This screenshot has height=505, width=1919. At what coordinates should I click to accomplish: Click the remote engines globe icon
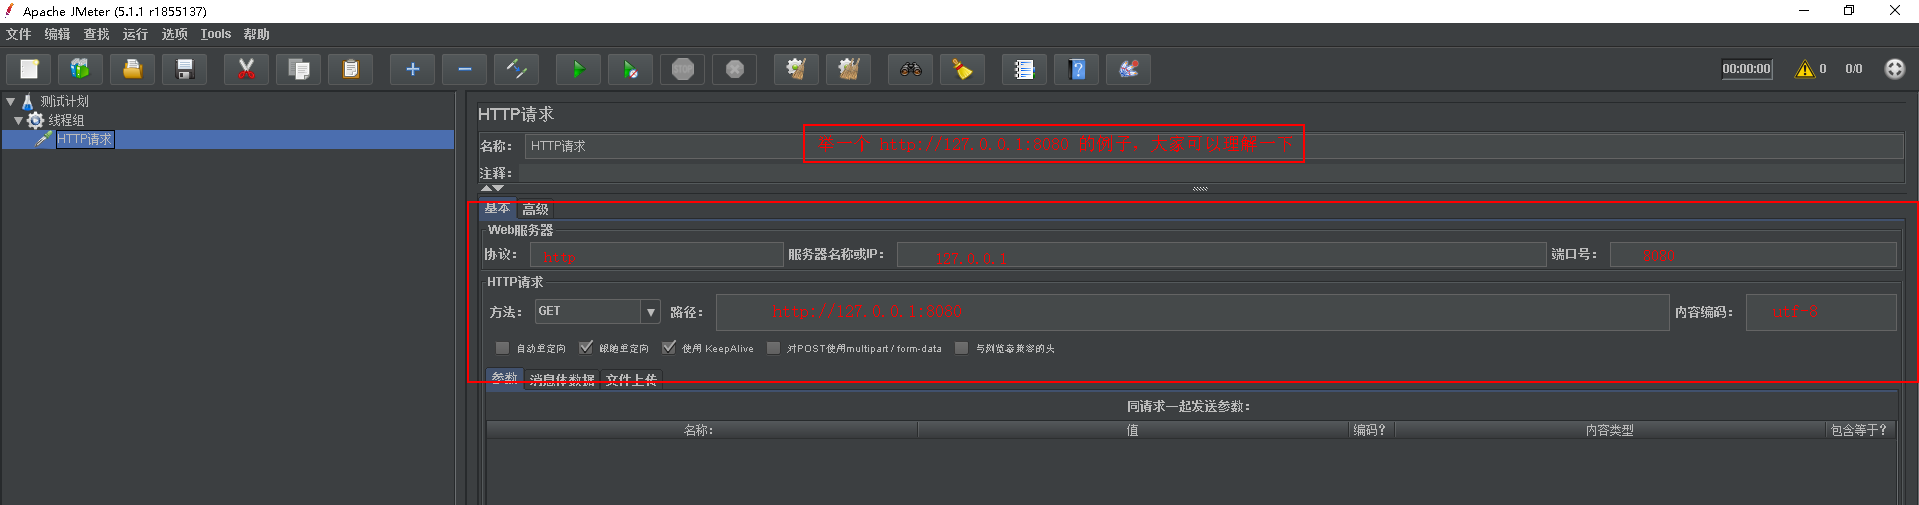(x=1895, y=69)
